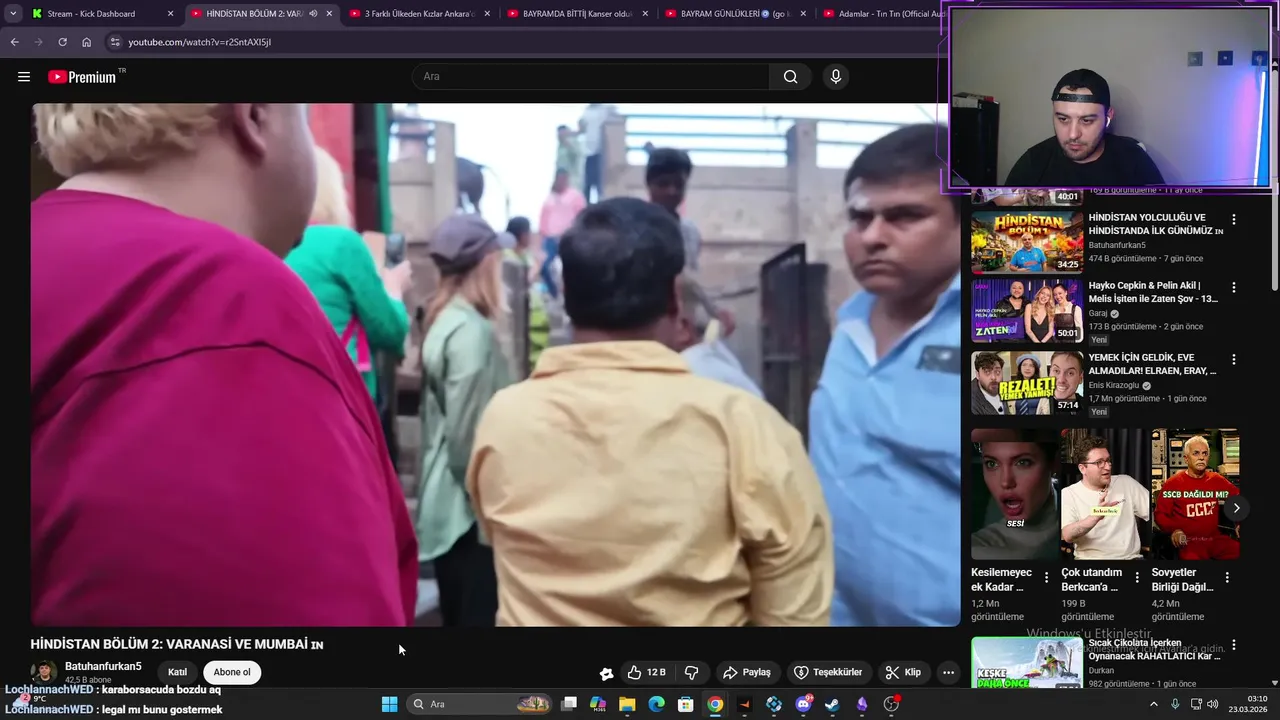Subscribe using the Abone ol button
The height and width of the screenshot is (720, 1280).
(x=232, y=672)
